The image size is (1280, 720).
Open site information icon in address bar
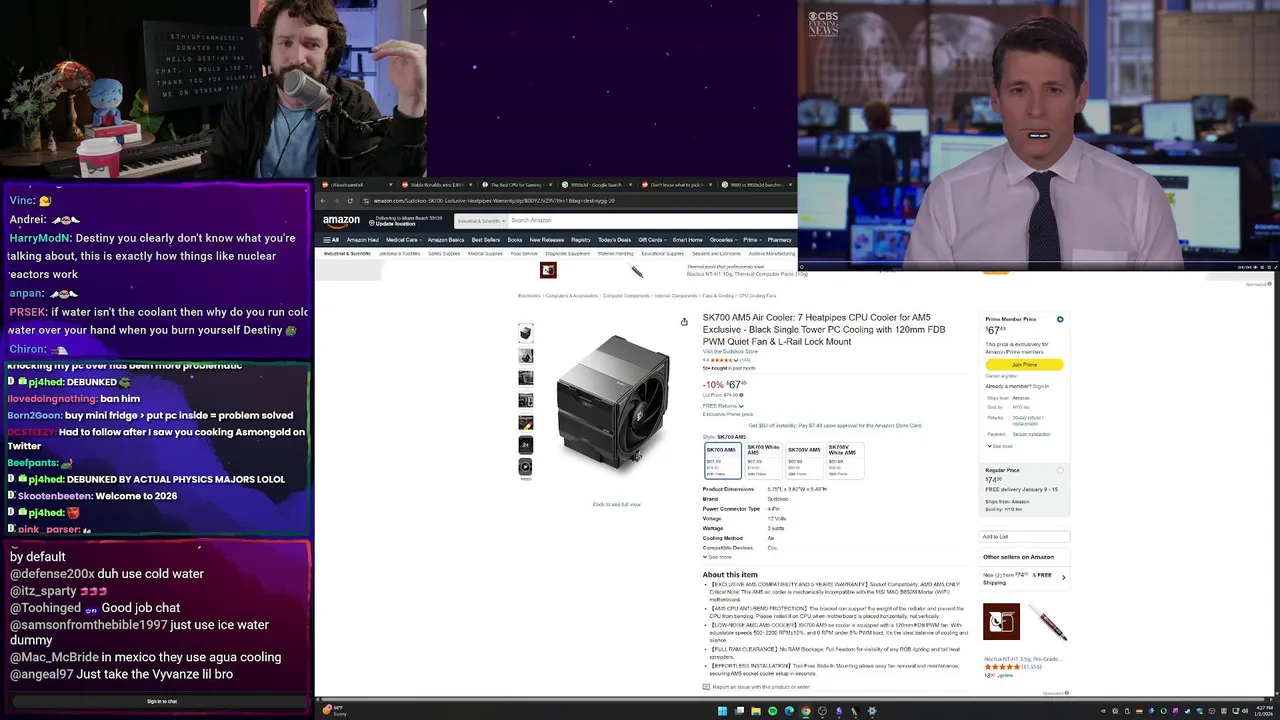[x=366, y=201]
